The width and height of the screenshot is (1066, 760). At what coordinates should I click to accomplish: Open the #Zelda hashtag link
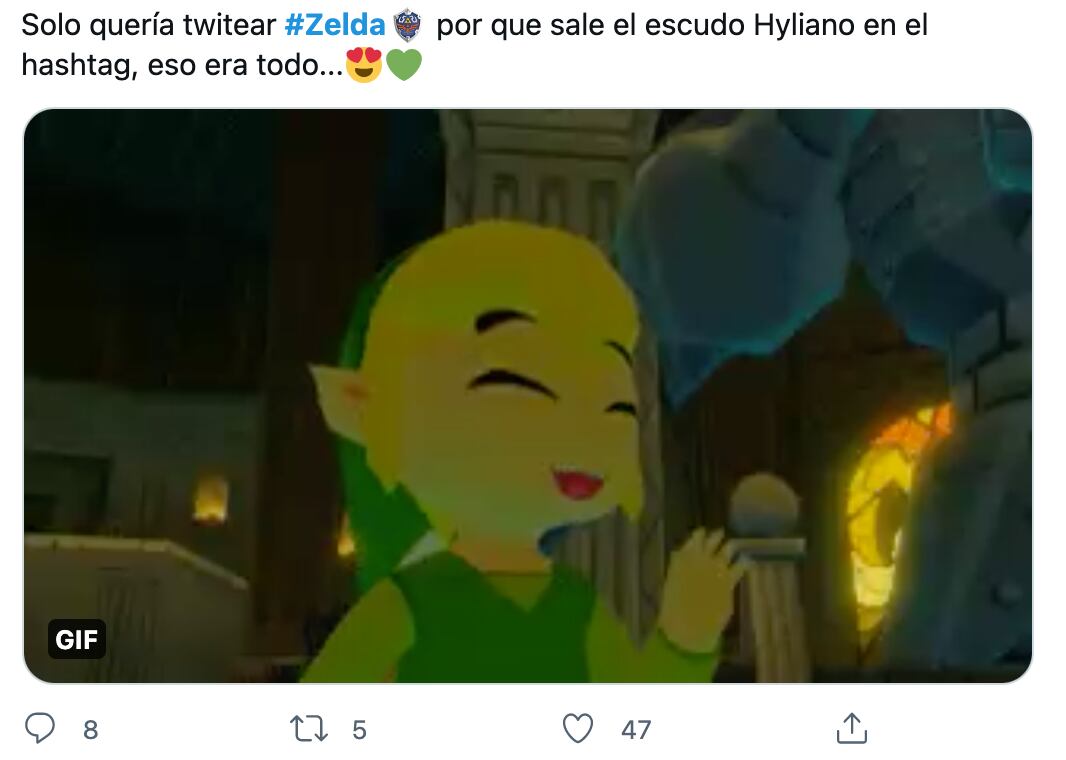point(334,25)
